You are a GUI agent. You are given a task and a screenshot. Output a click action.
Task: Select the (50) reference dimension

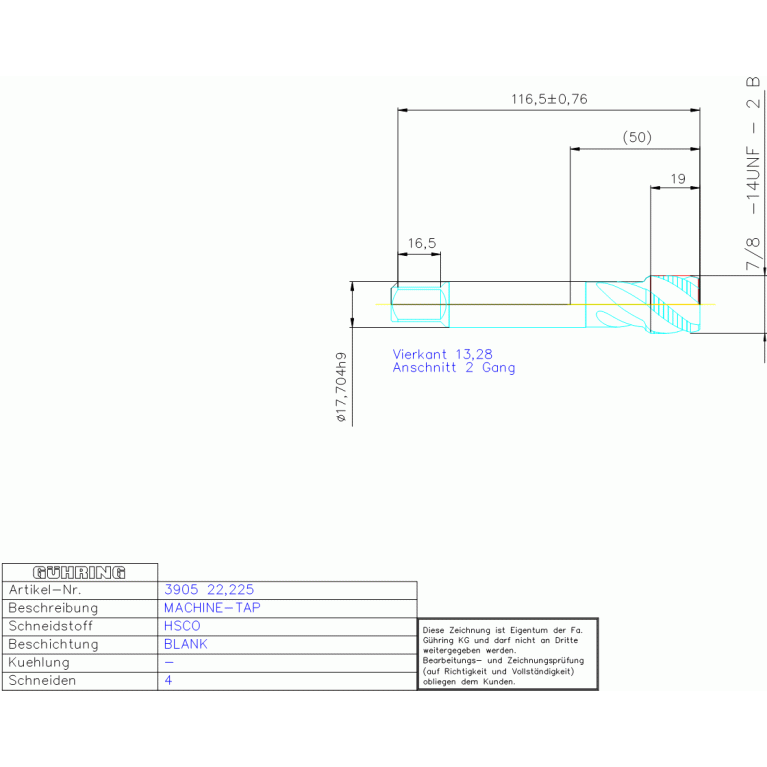pos(636,138)
